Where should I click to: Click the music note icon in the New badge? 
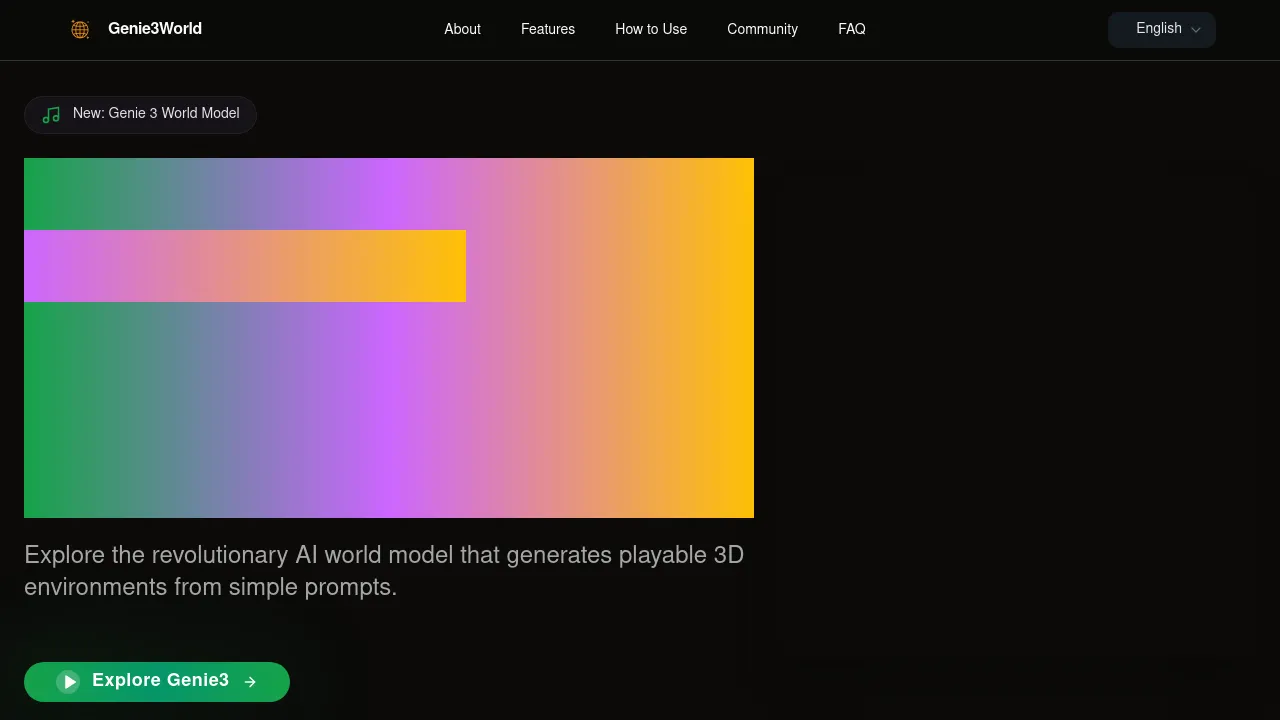51,115
